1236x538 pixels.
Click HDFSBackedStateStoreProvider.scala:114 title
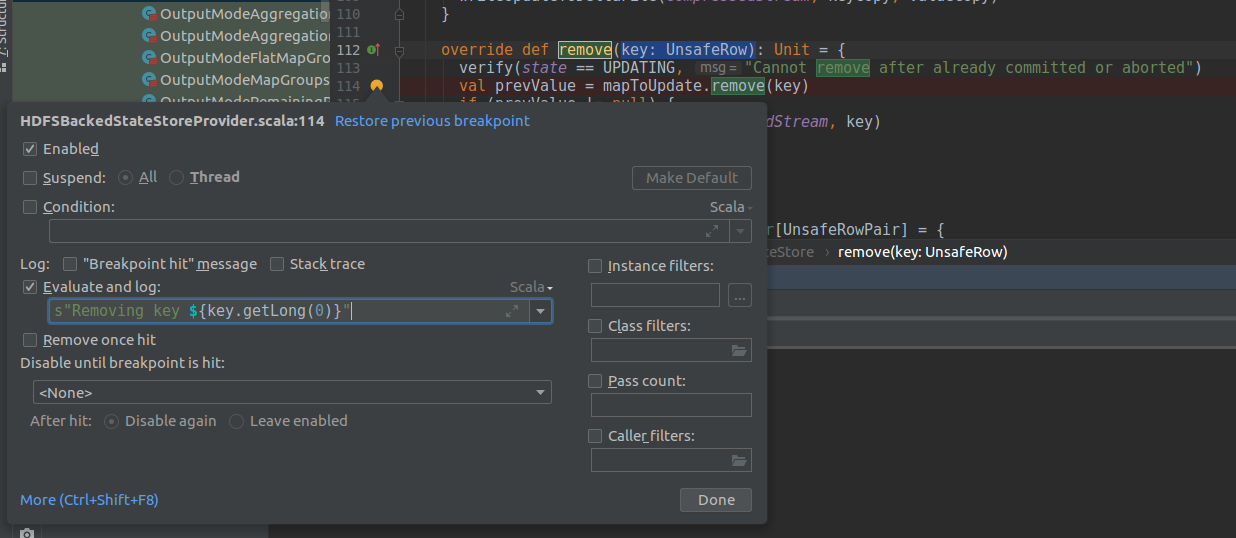point(172,121)
